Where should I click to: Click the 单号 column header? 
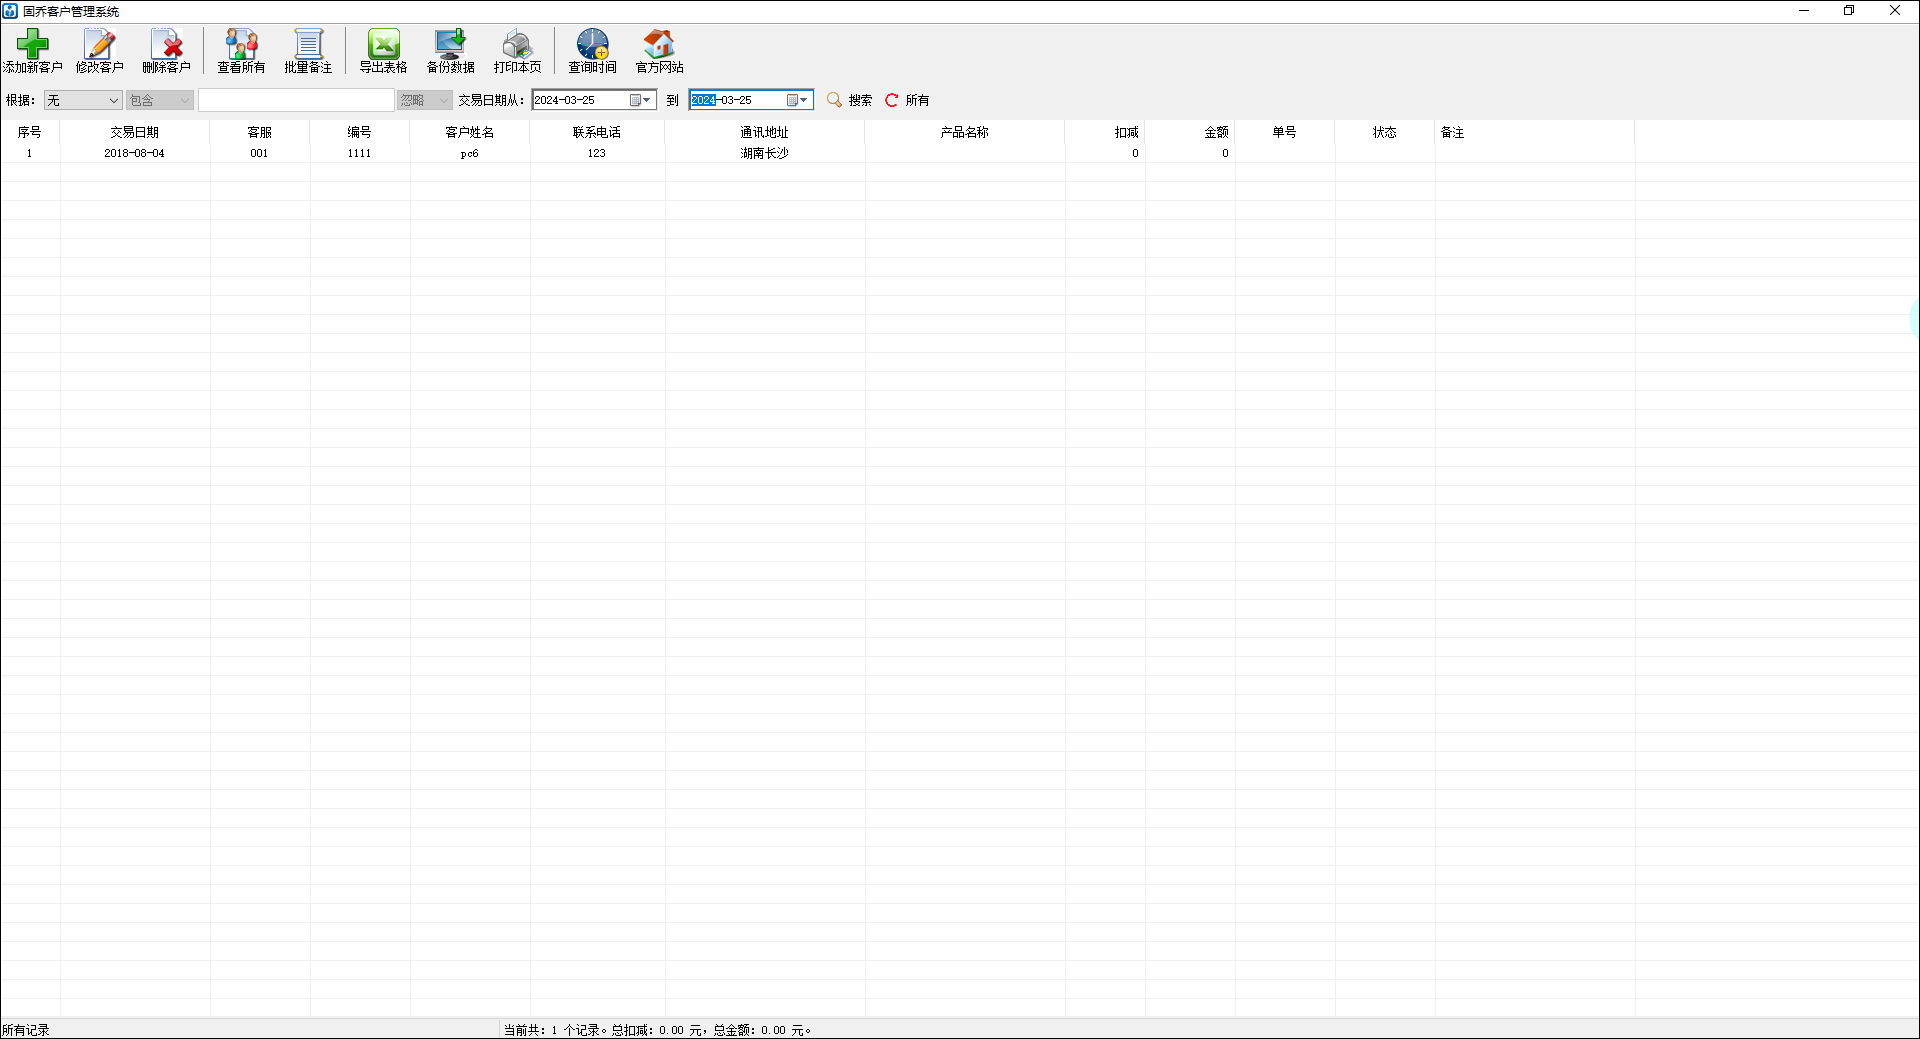1285,132
